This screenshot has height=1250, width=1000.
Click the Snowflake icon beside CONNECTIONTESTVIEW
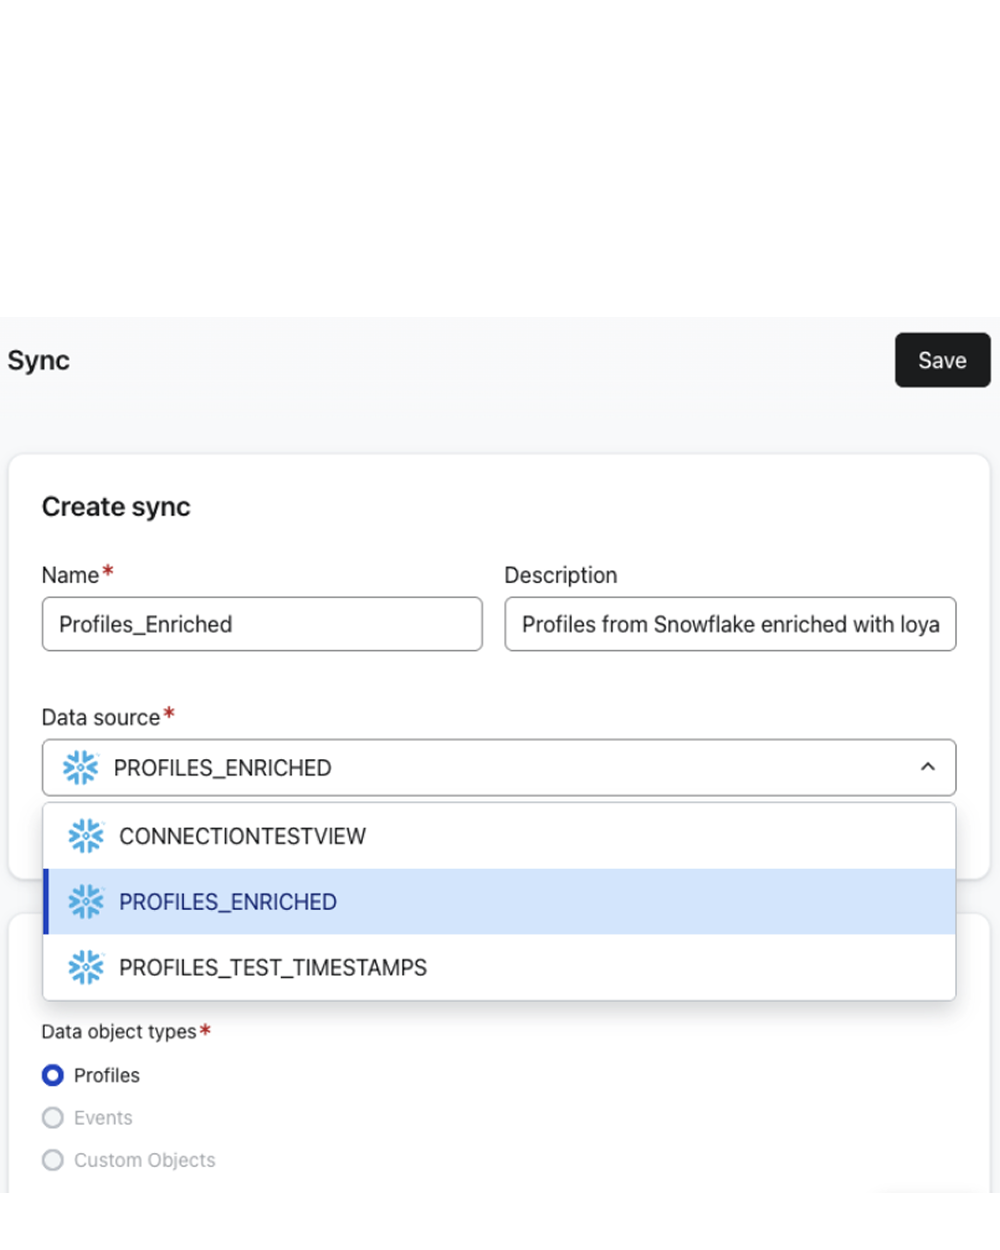click(86, 836)
